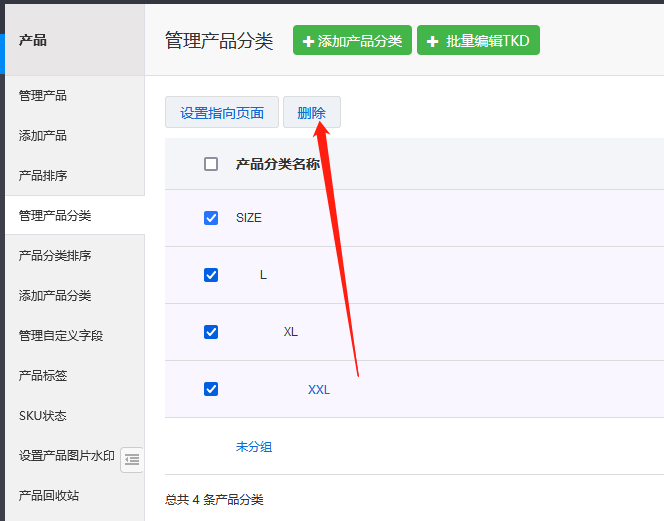Uncheck the L category checkbox

pyautogui.click(x=211, y=275)
